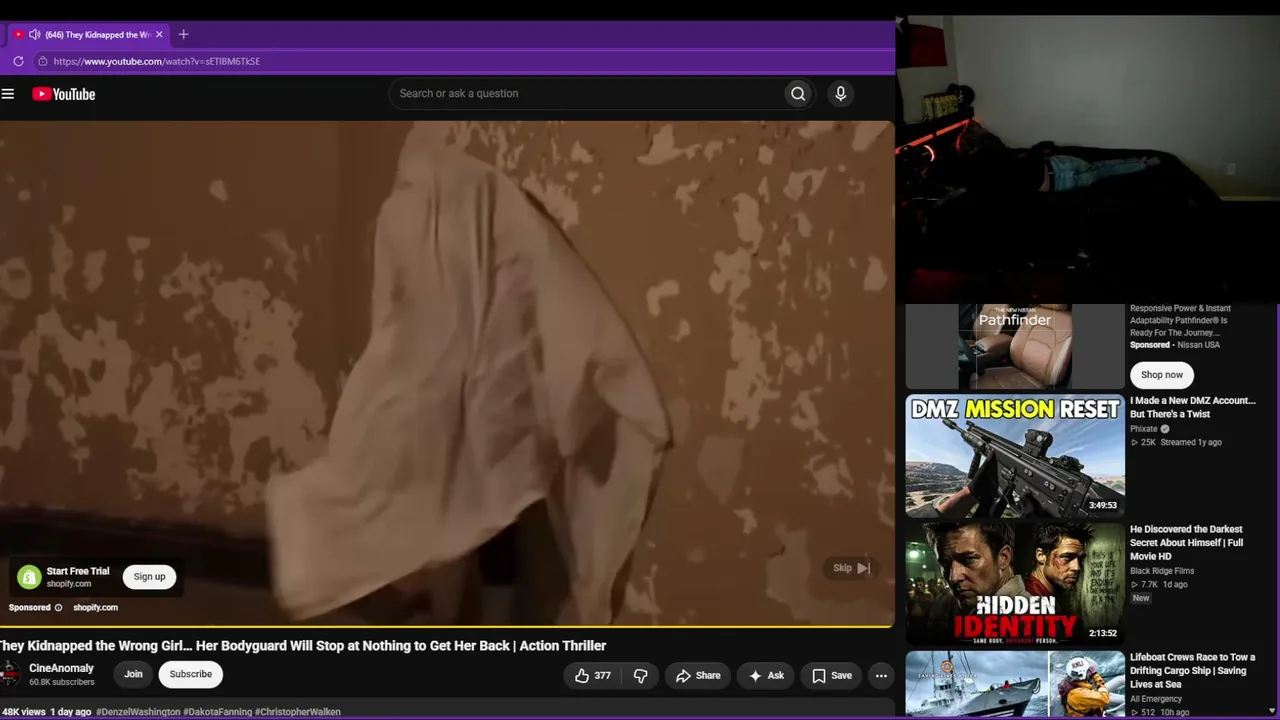
Task: Open the 'DMZ Mission Reset' video thumbnail
Action: tap(1015, 456)
